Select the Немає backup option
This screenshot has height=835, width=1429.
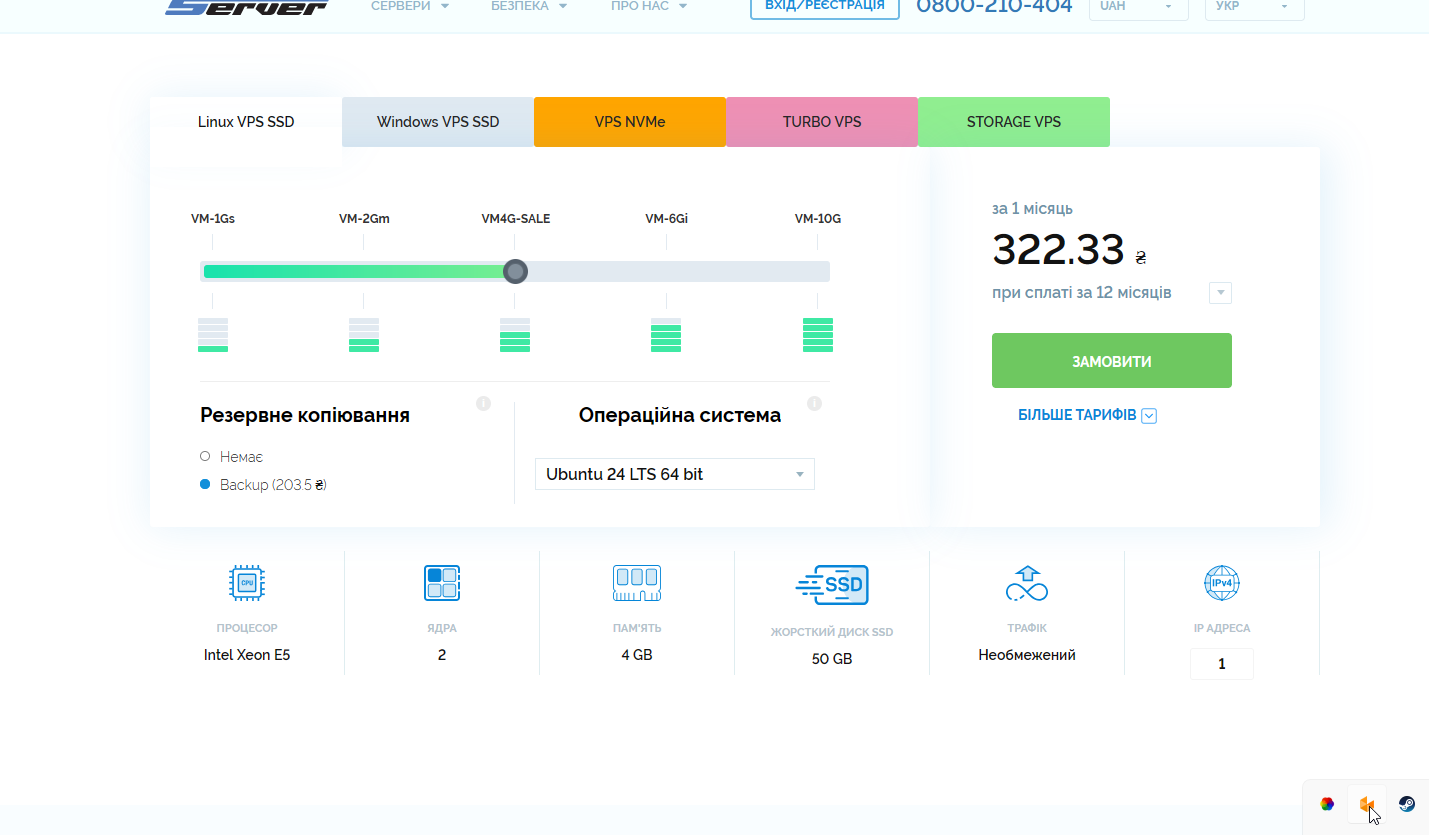coord(231,456)
